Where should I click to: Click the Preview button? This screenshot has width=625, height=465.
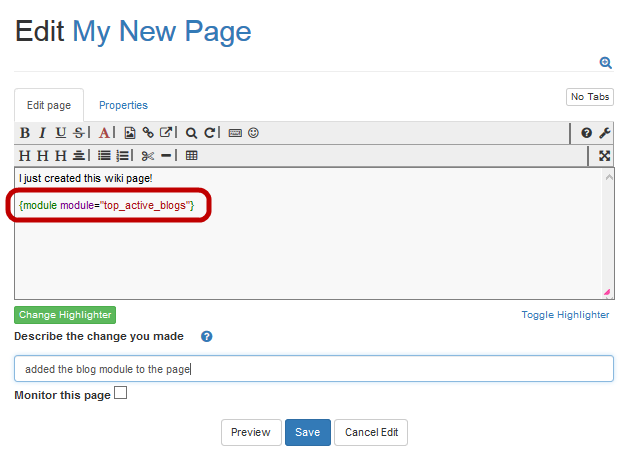click(x=250, y=432)
